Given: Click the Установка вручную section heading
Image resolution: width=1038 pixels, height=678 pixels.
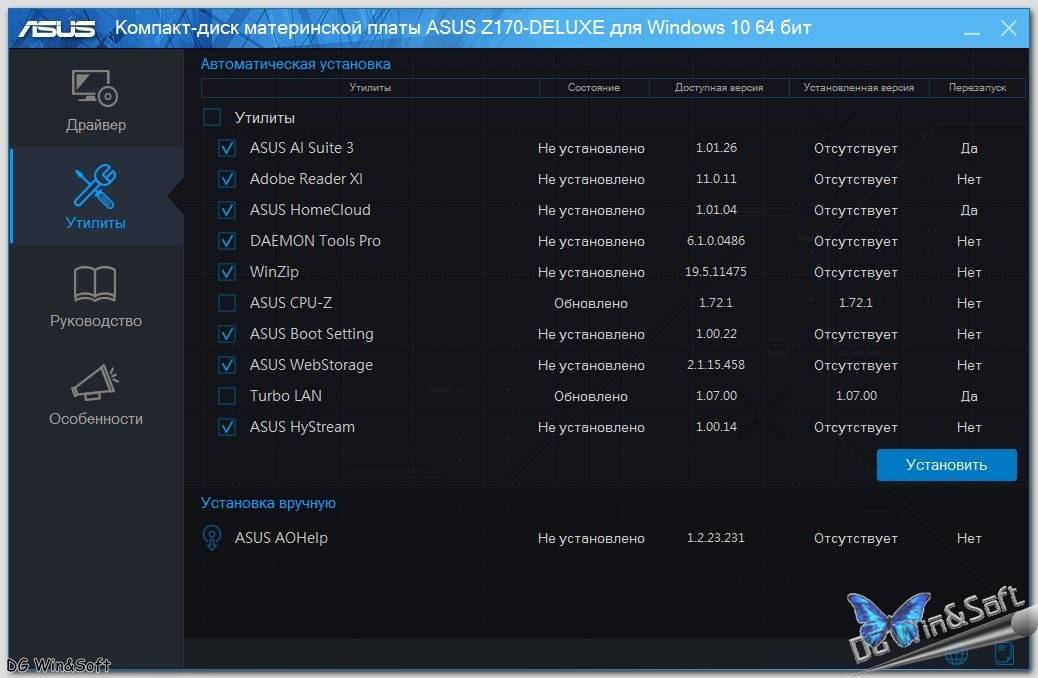Looking at the screenshot, I should click(x=268, y=503).
